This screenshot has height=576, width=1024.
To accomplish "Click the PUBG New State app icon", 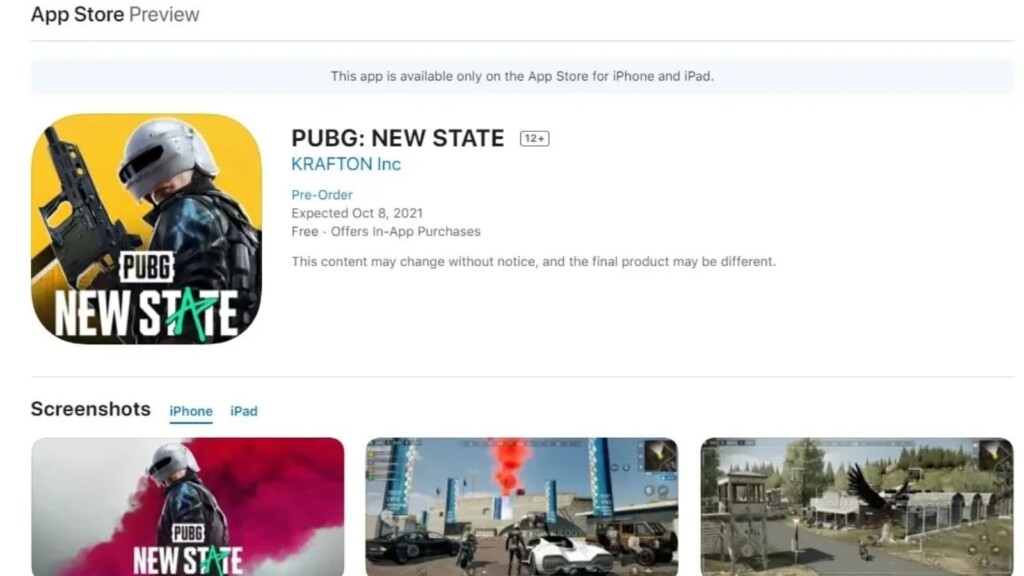I will coord(146,229).
